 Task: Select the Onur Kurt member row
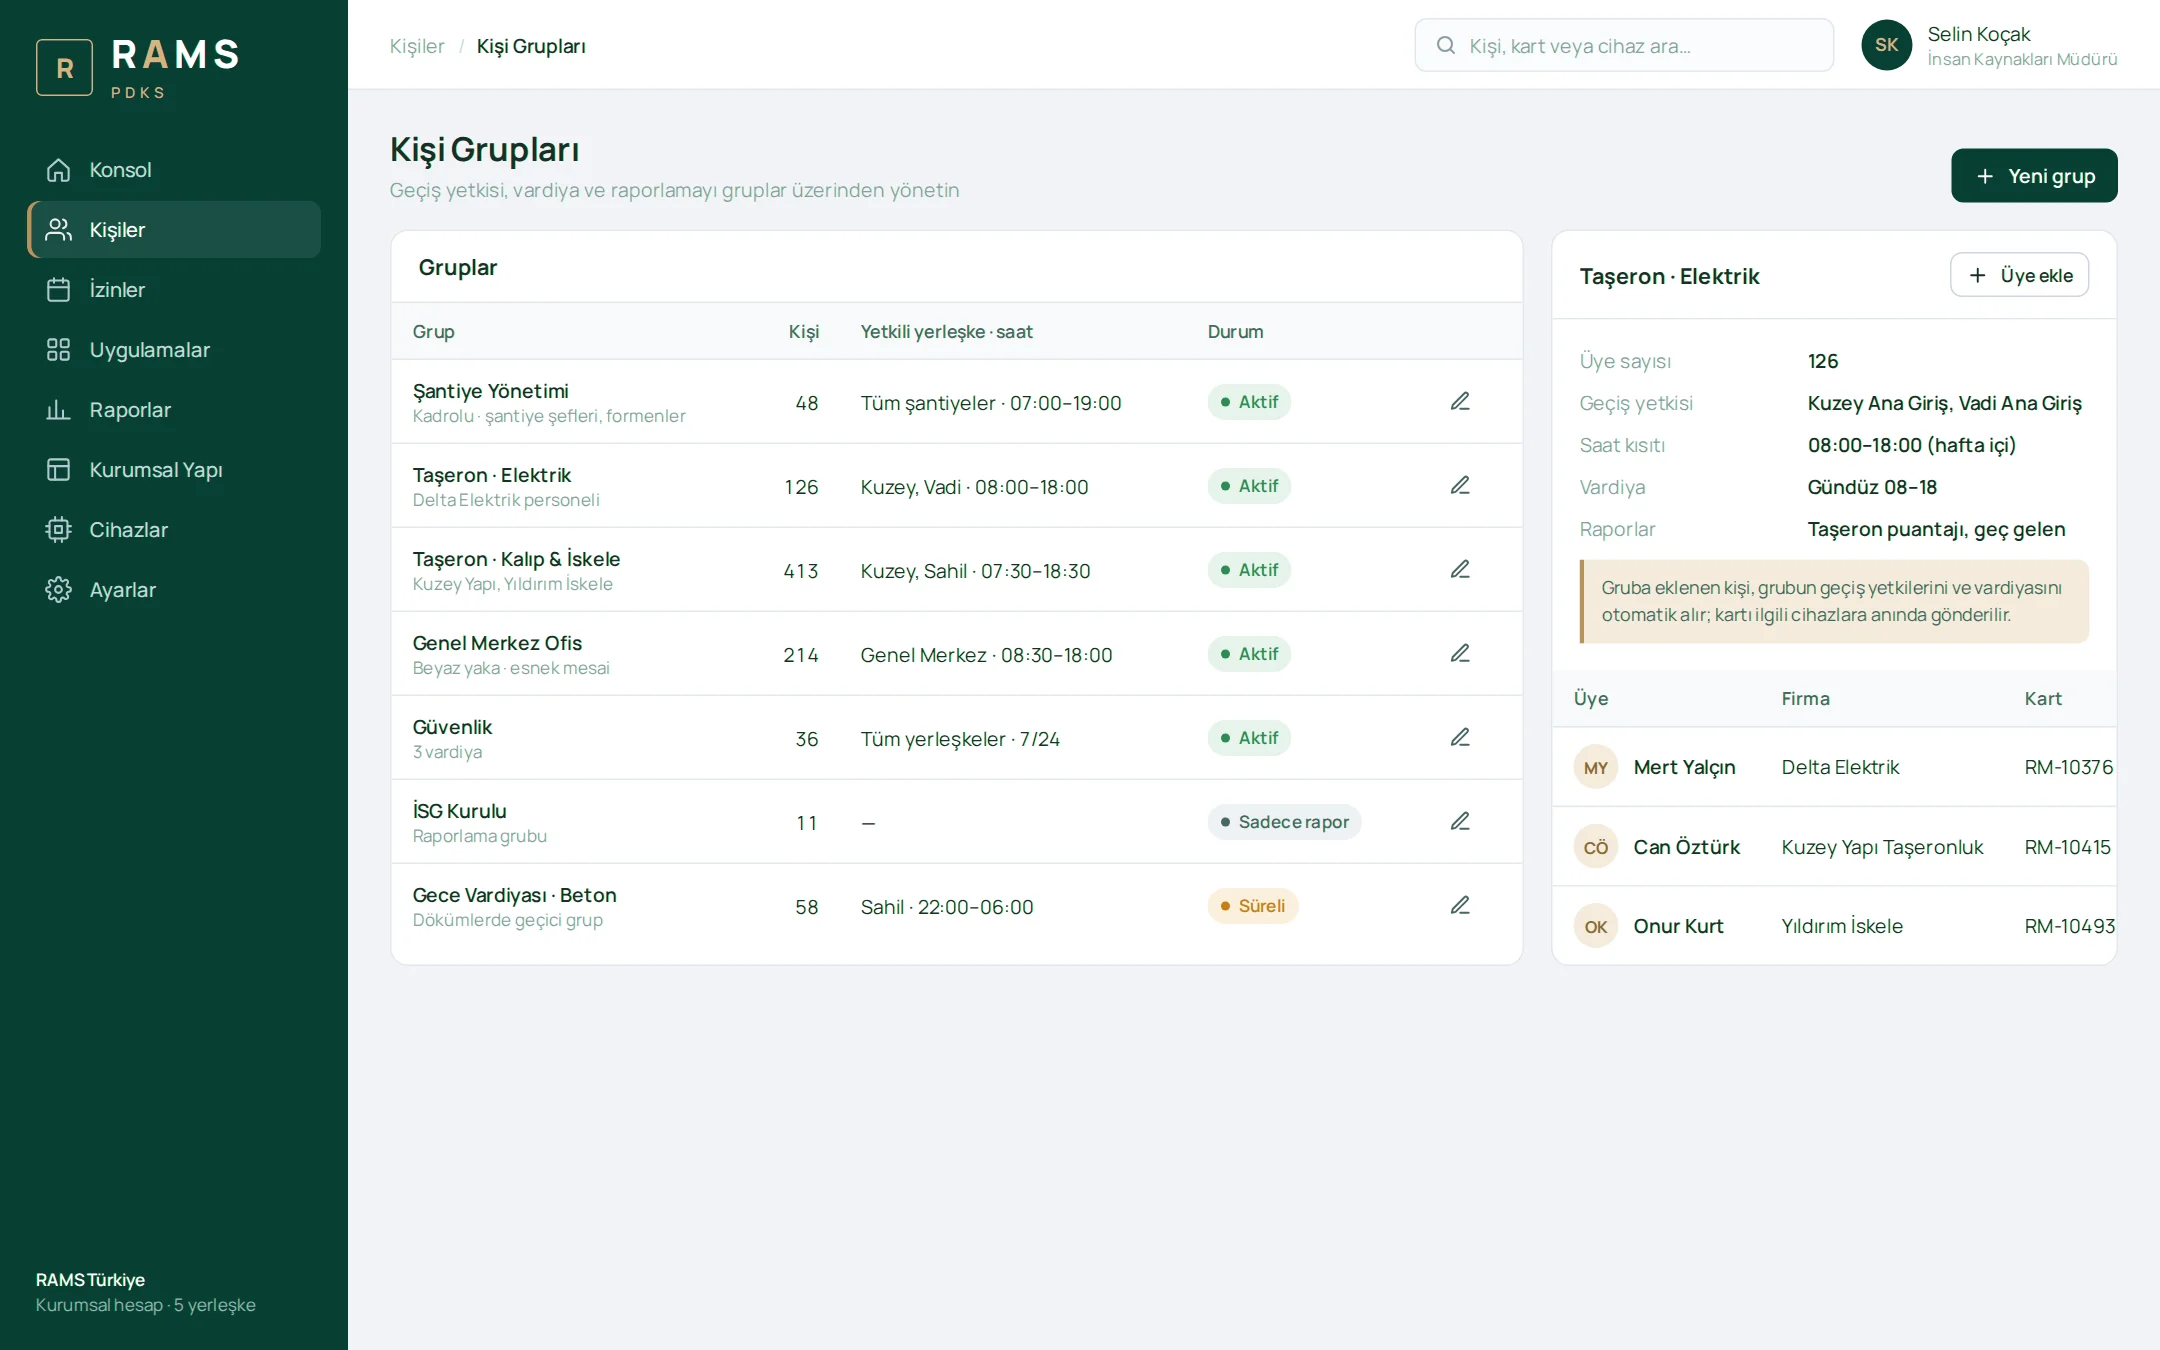click(1834, 926)
